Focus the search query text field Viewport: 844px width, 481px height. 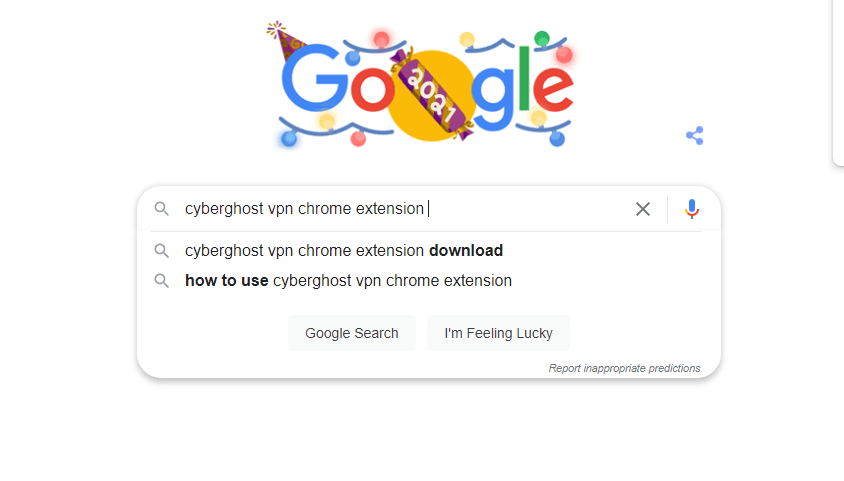pos(400,209)
